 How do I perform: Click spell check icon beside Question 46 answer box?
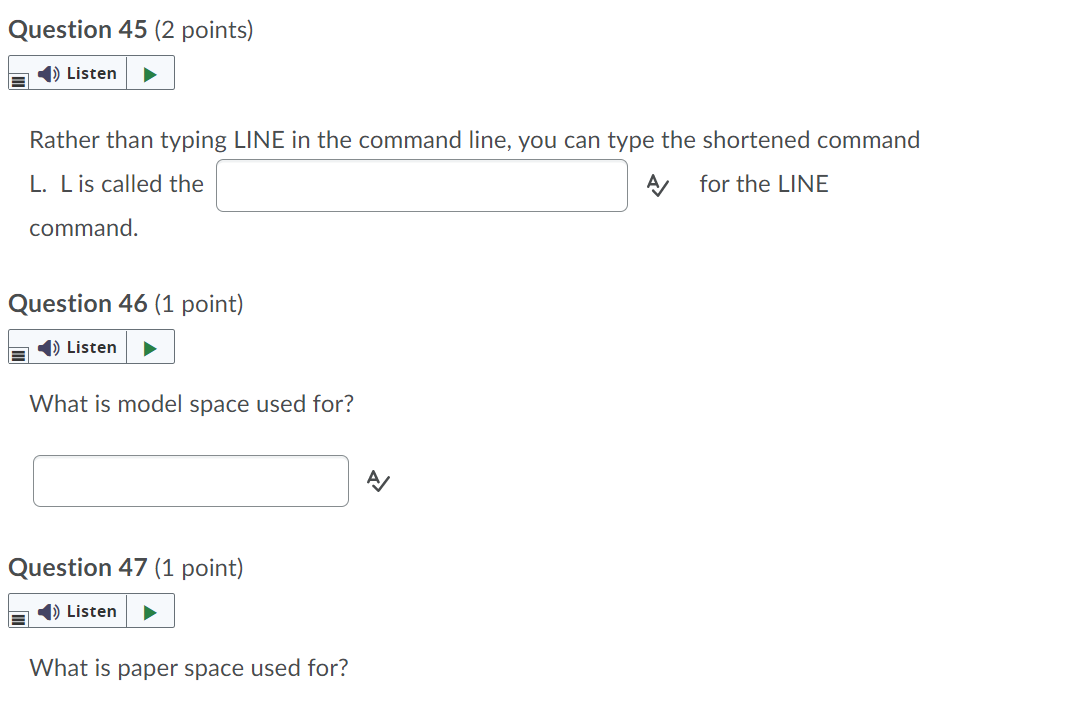377,481
